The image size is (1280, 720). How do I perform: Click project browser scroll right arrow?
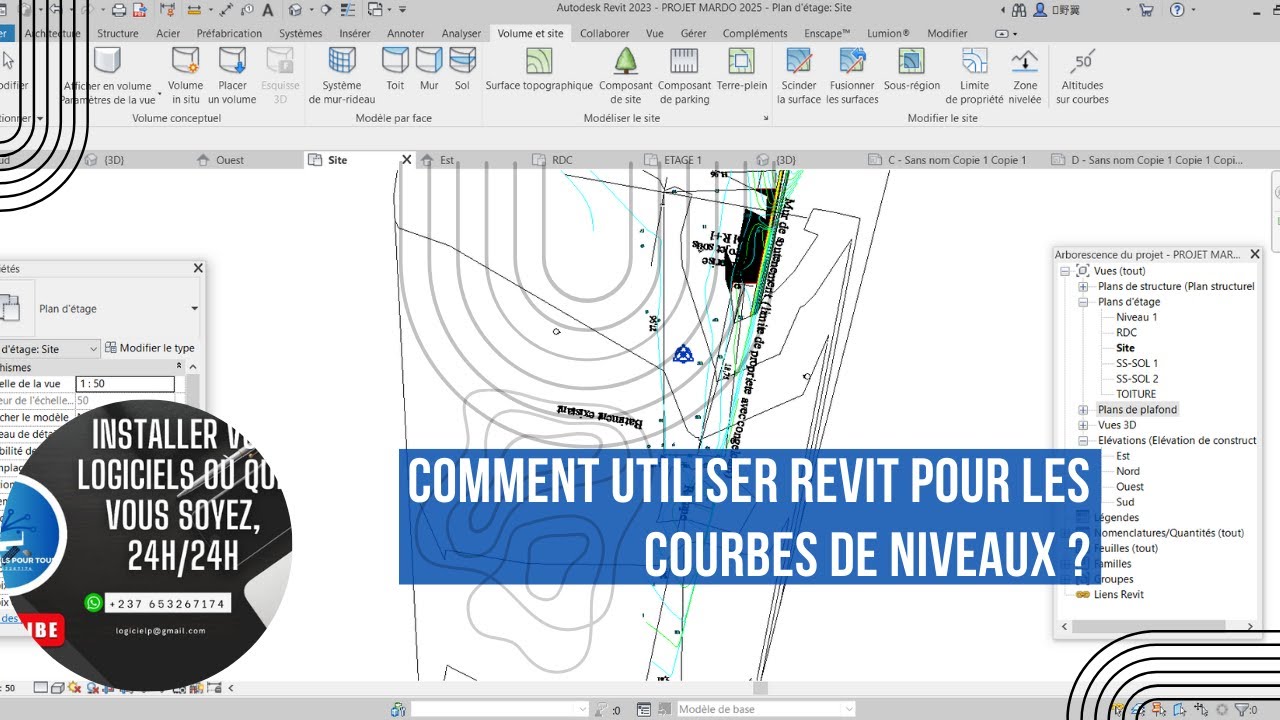1250,627
